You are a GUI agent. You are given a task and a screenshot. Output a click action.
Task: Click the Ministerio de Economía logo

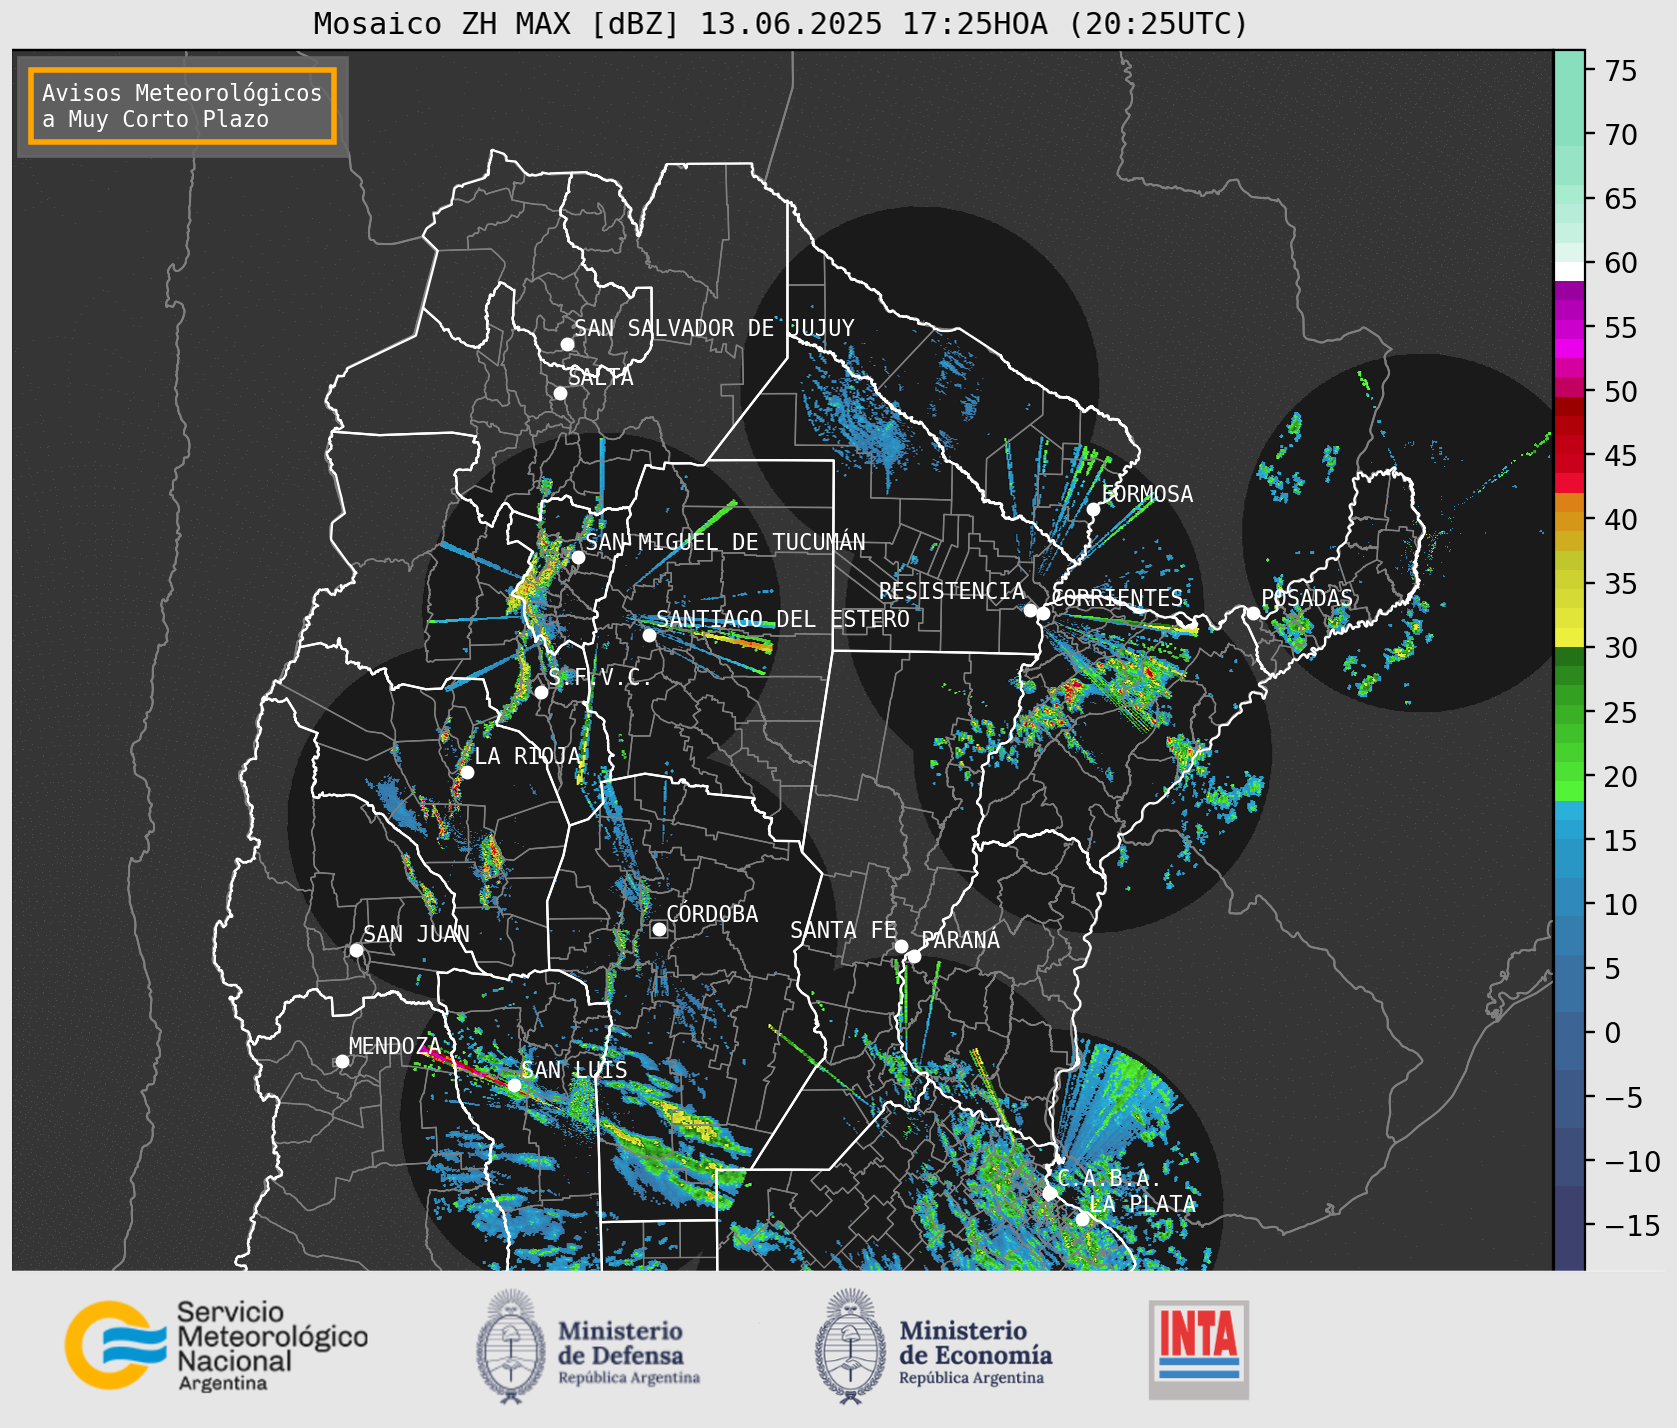(933, 1346)
